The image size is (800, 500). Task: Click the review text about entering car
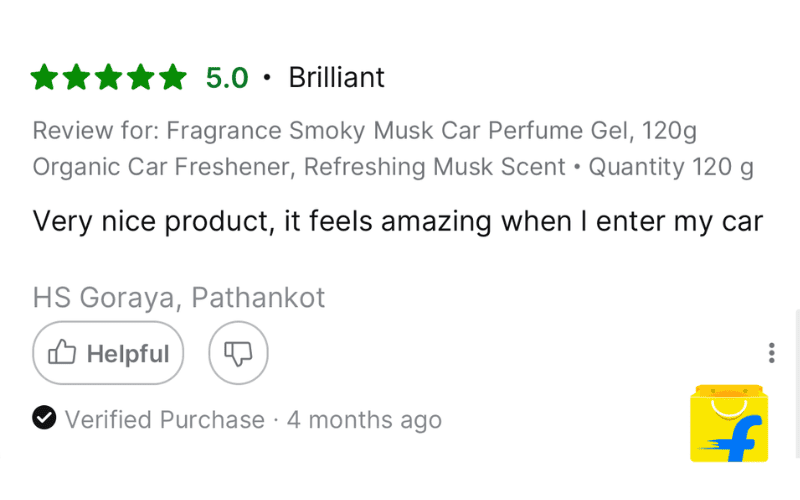[397, 220]
